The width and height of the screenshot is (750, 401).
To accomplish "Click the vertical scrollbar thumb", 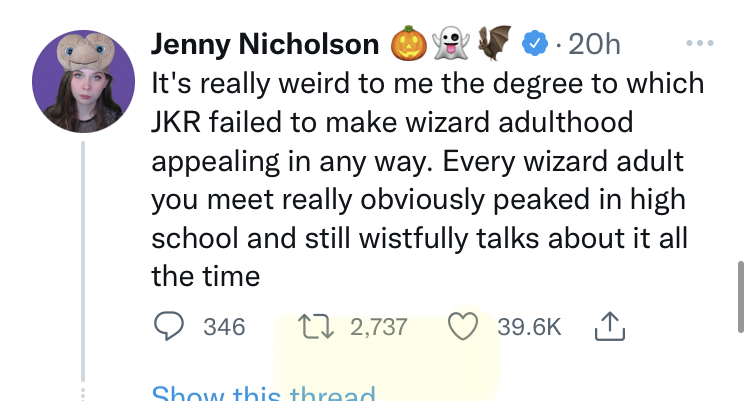I will coord(741,297).
